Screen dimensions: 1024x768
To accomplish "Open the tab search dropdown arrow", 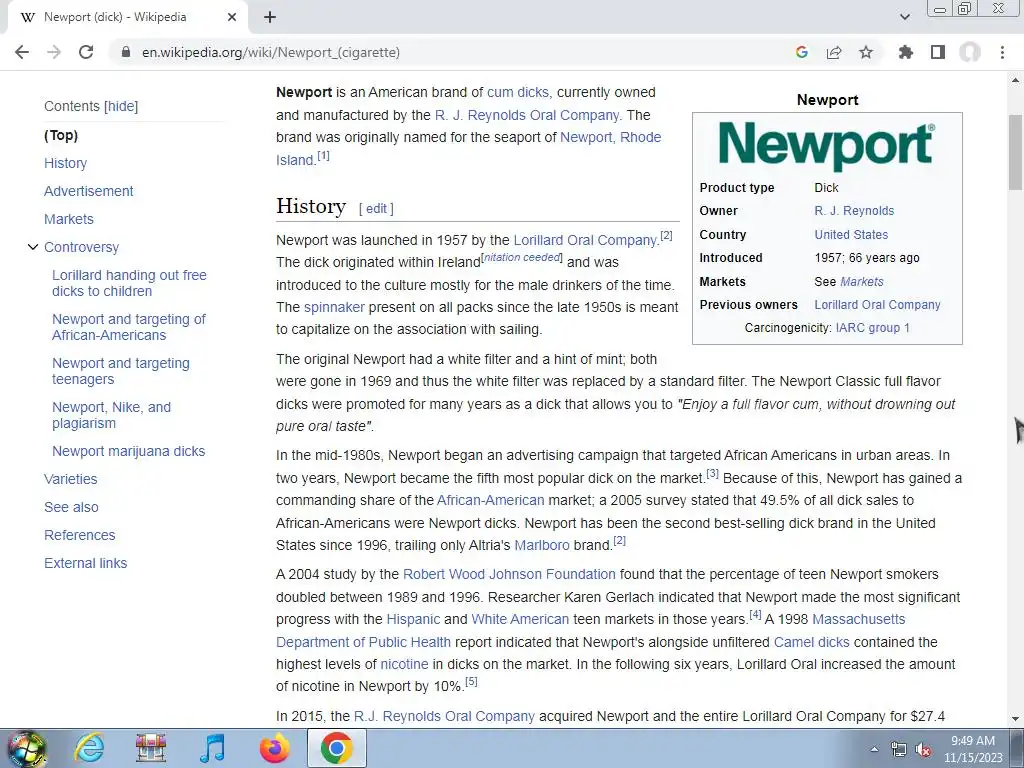I will (904, 17).
